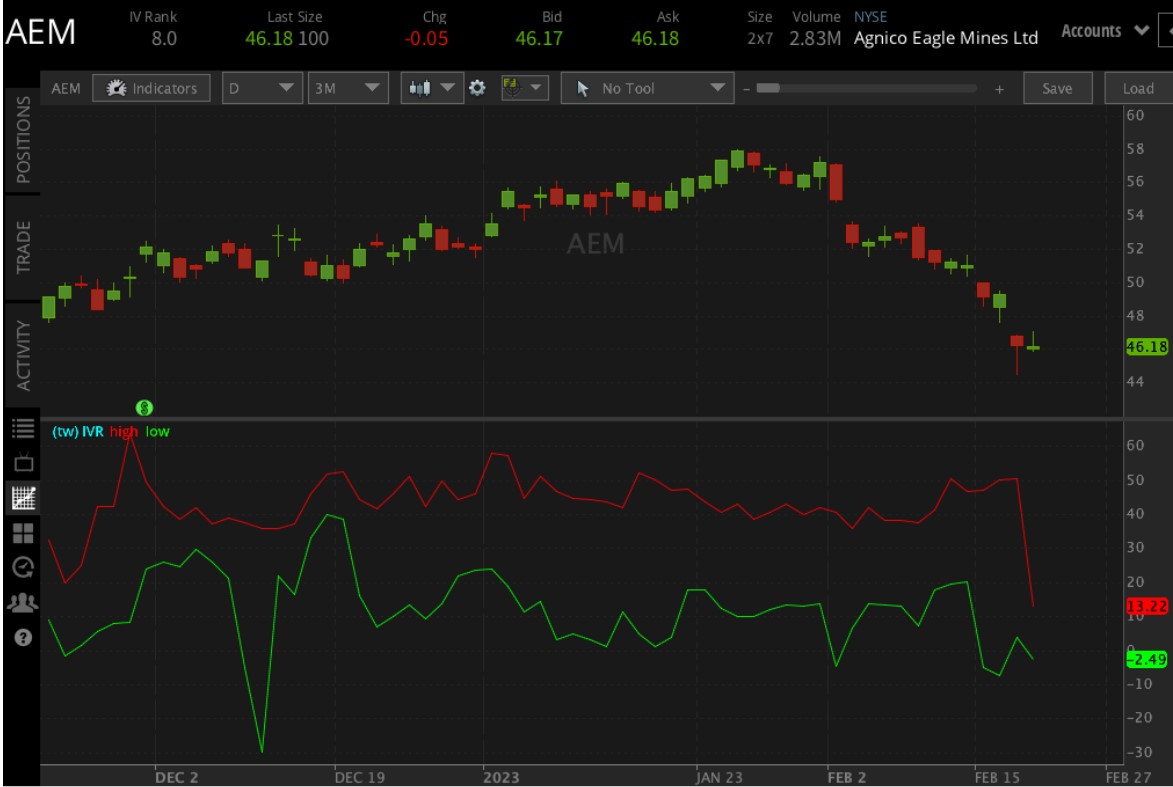The width and height of the screenshot is (1173, 787).
Task: Open the No Tool drawing dropdown
Action: click(x=648, y=88)
